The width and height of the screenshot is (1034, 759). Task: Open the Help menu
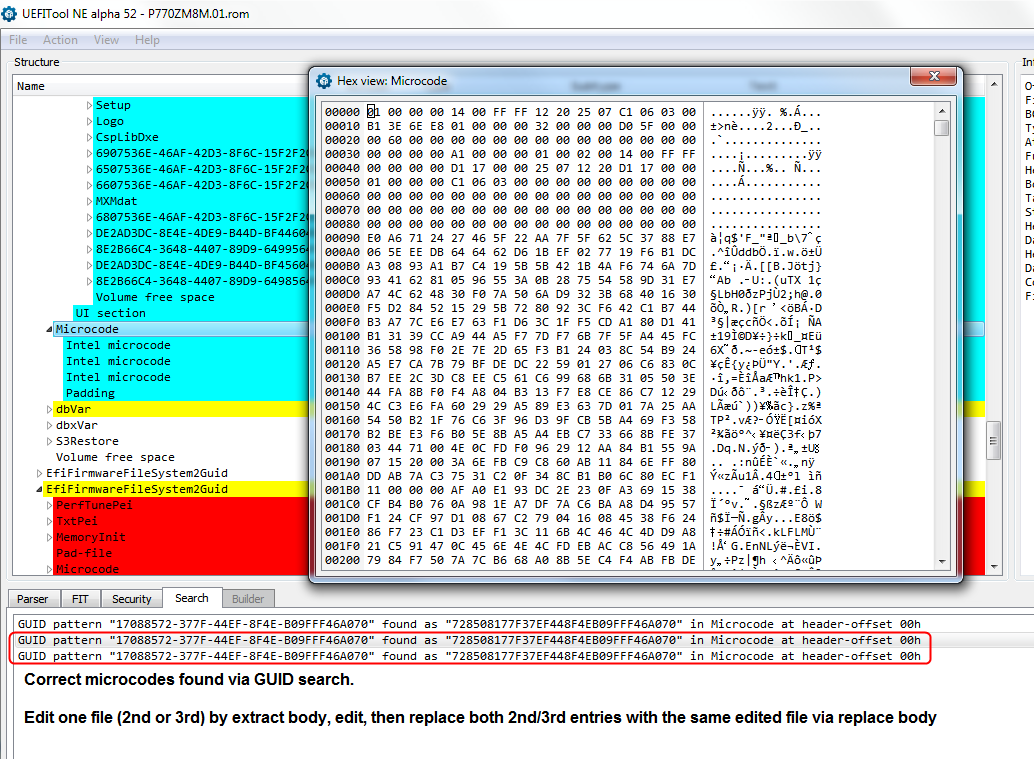pyautogui.click(x=147, y=40)
